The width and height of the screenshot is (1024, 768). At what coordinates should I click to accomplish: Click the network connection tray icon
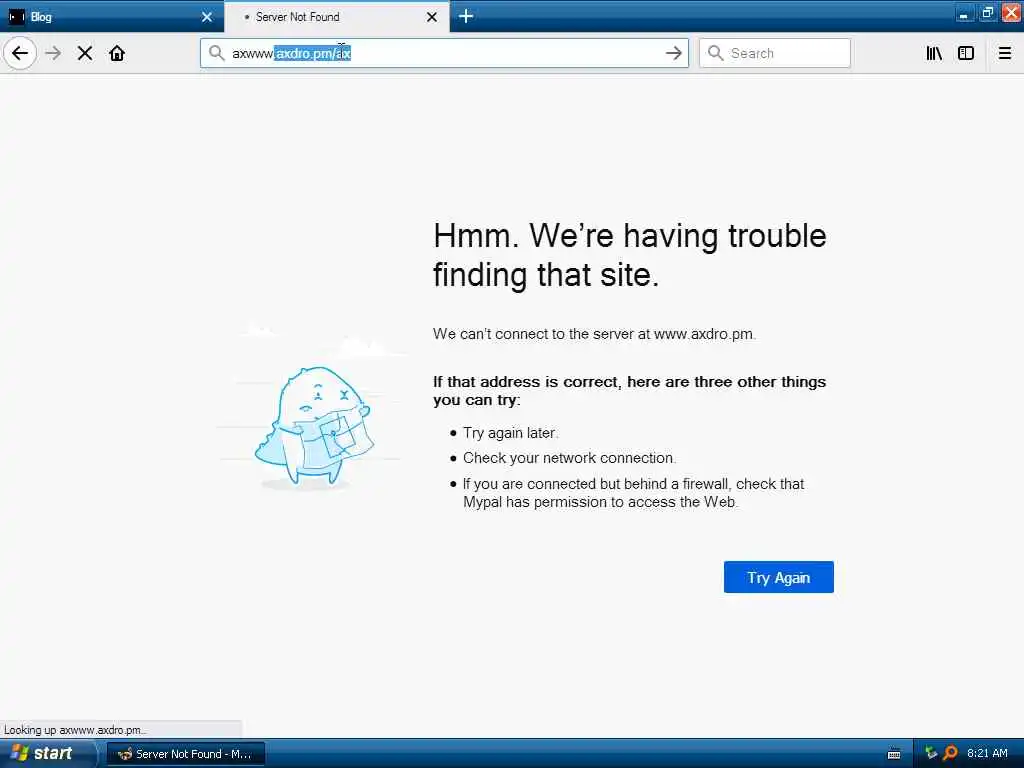point(931,753)
